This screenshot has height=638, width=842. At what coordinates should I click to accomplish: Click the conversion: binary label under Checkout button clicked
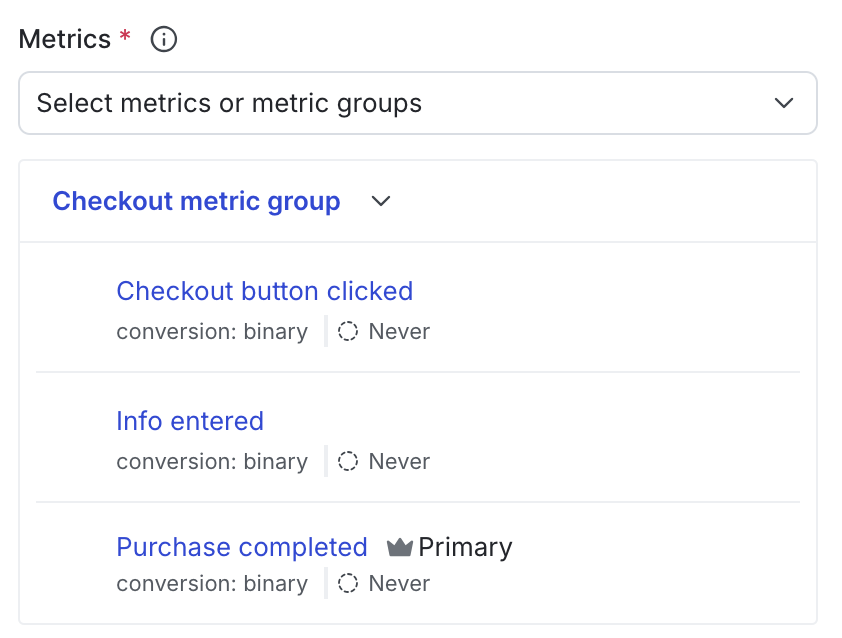(212, 331)
